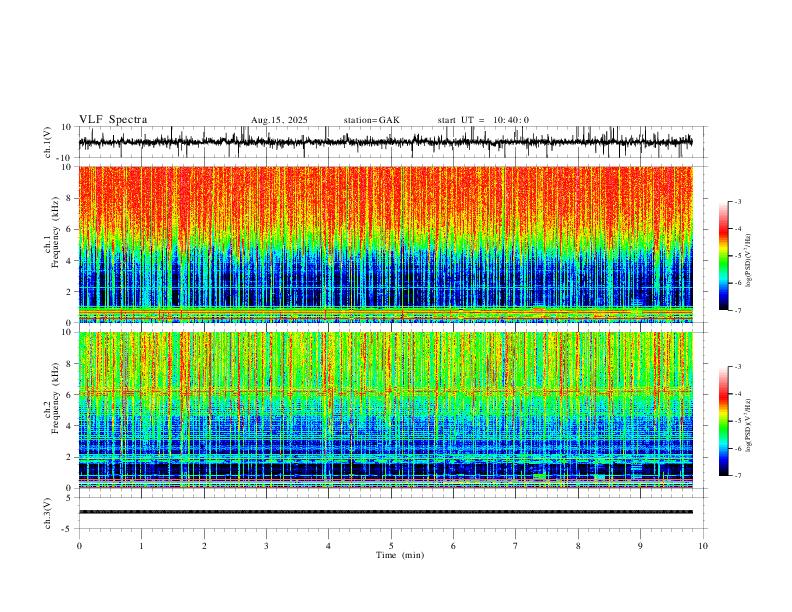This screenshot has height=612, width=792.
Task: Click time axis tick label "9"
Action: pos(640,546)
